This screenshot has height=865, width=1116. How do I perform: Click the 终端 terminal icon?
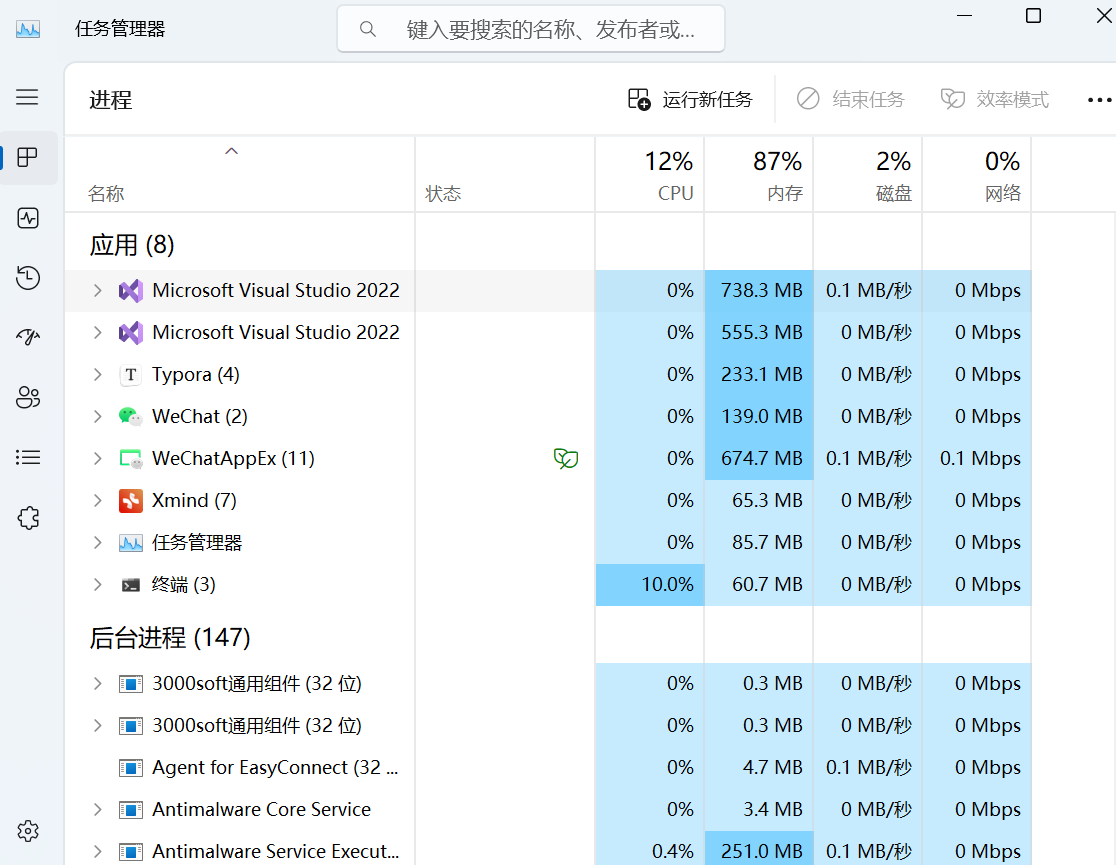tap(130, 585)
